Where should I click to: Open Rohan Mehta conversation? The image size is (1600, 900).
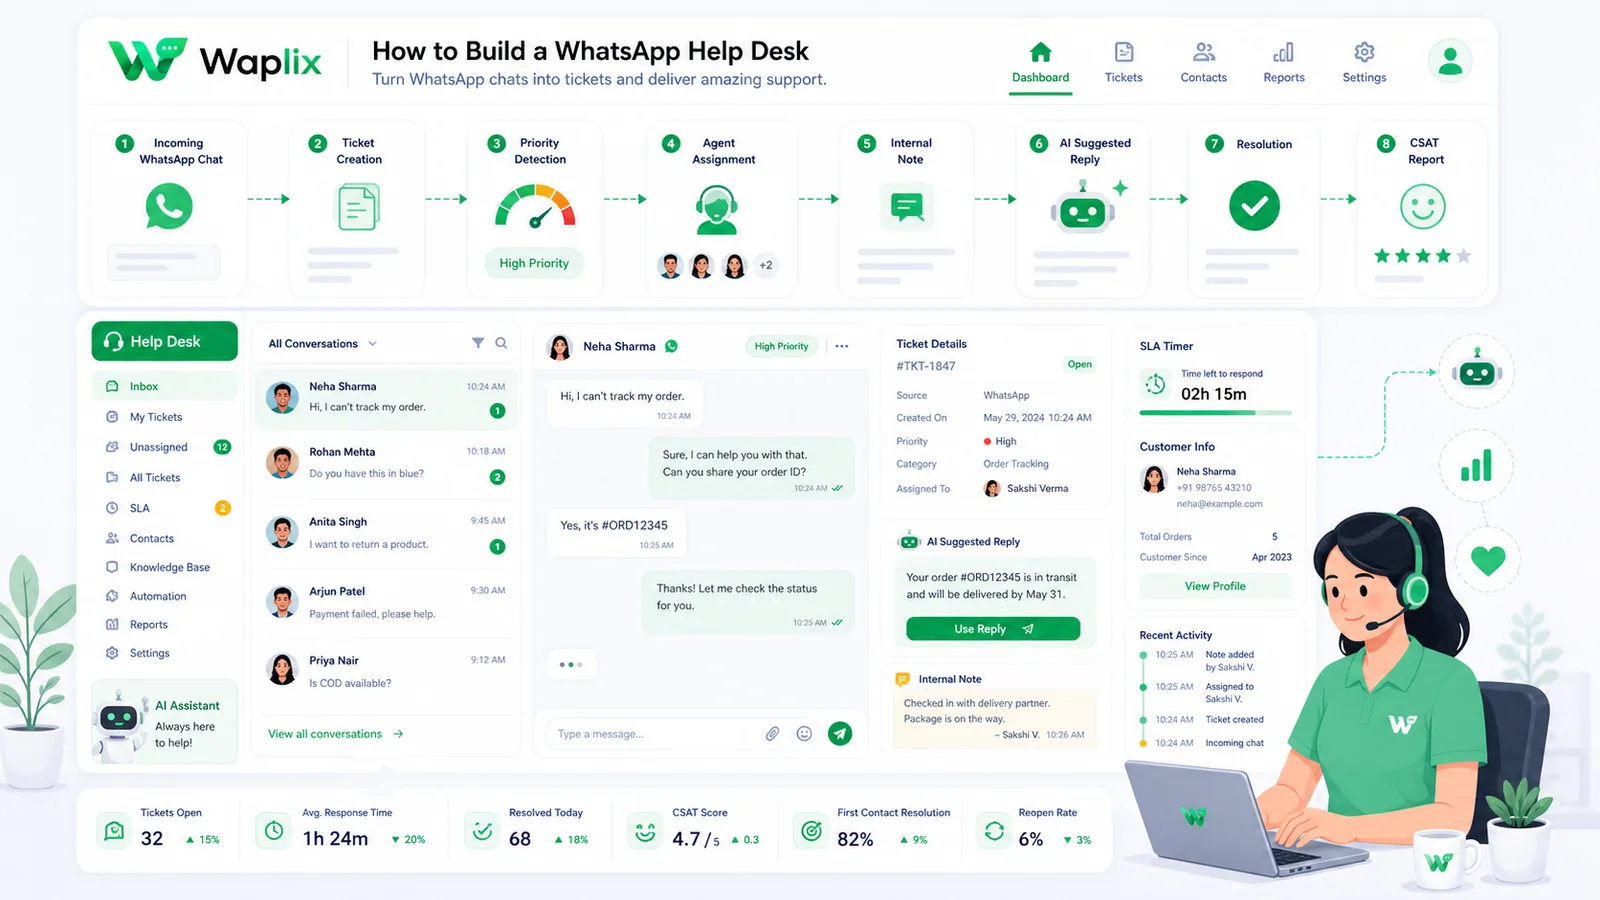(386, 463)
